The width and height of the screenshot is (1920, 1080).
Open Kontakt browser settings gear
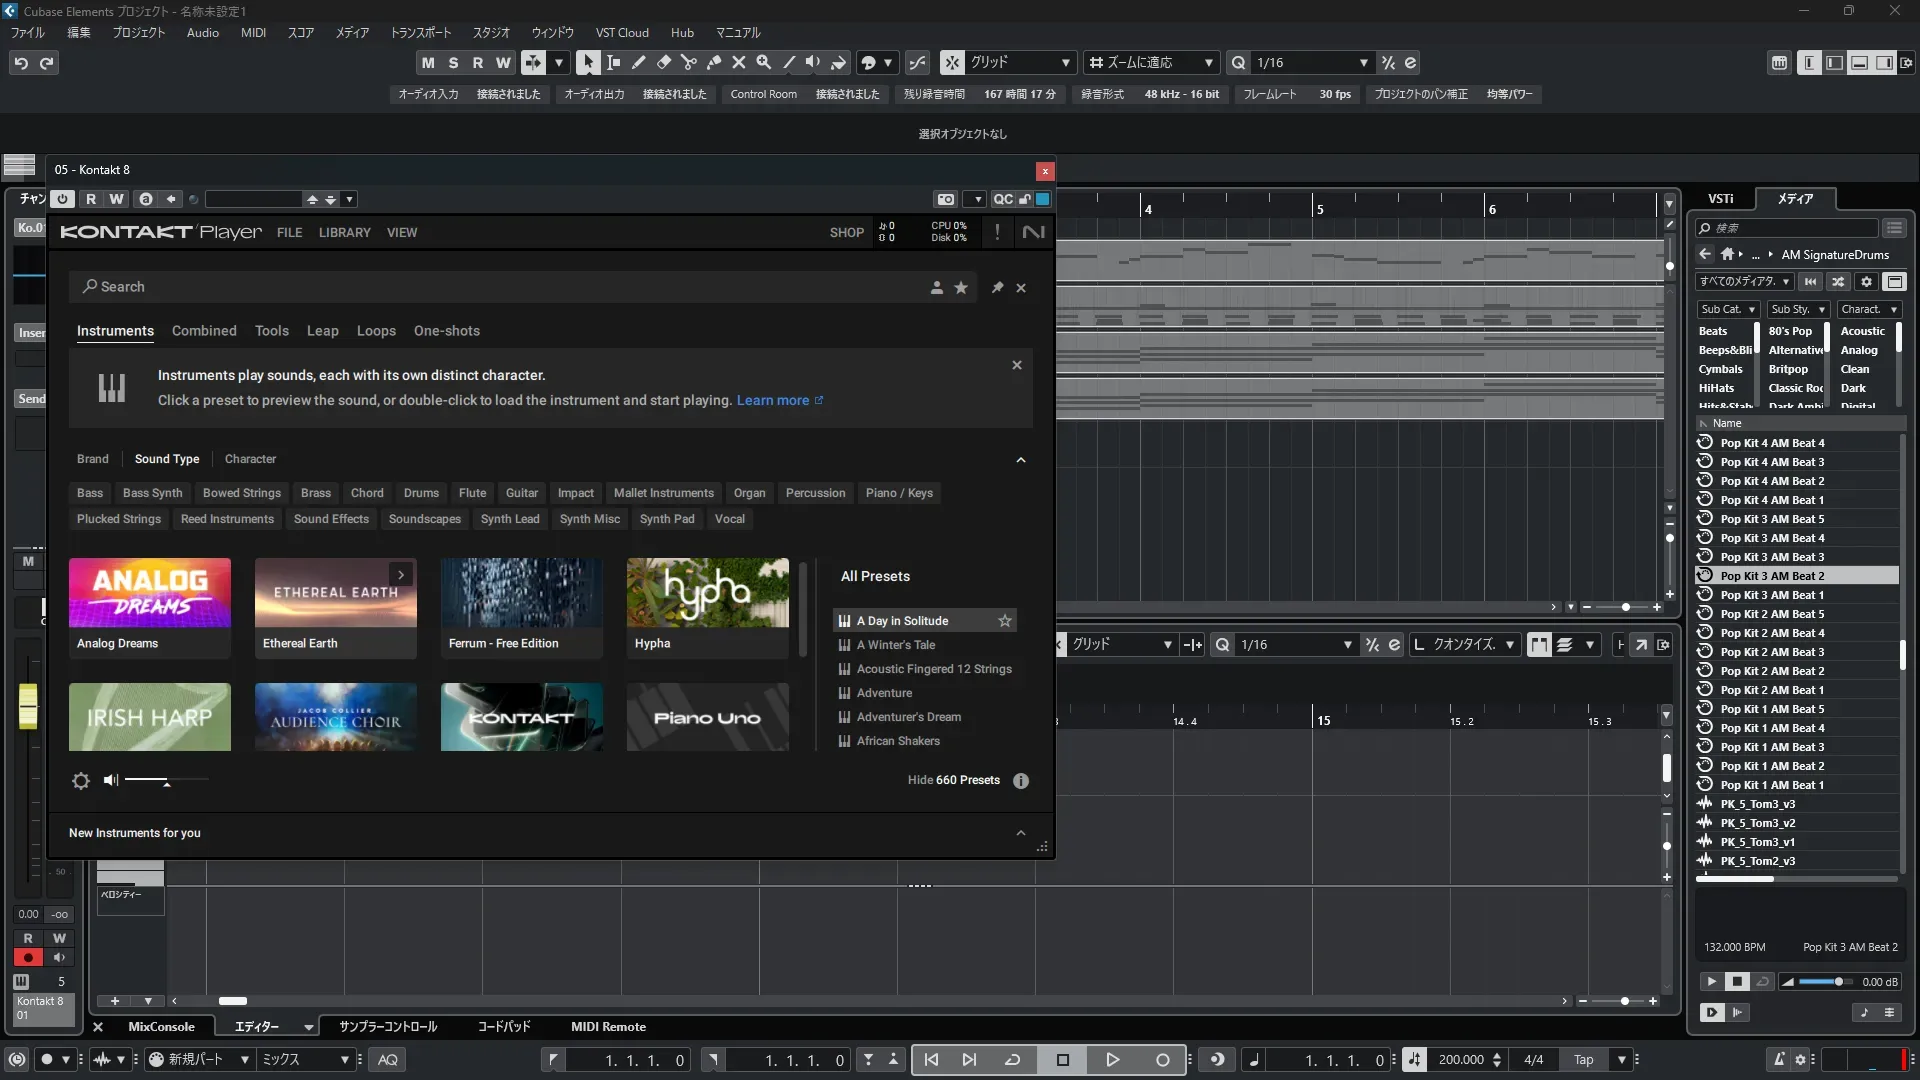coord(81,781)
